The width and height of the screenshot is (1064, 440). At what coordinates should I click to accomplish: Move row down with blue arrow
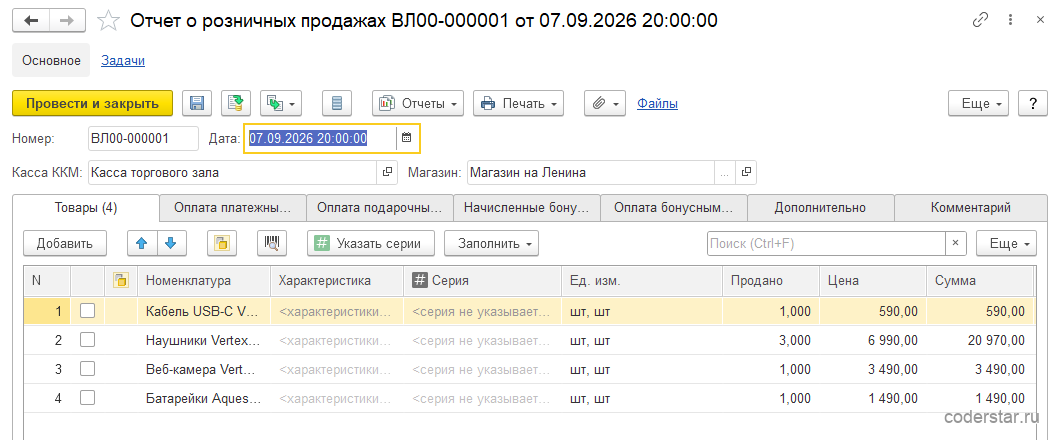(x=172, y=243)
